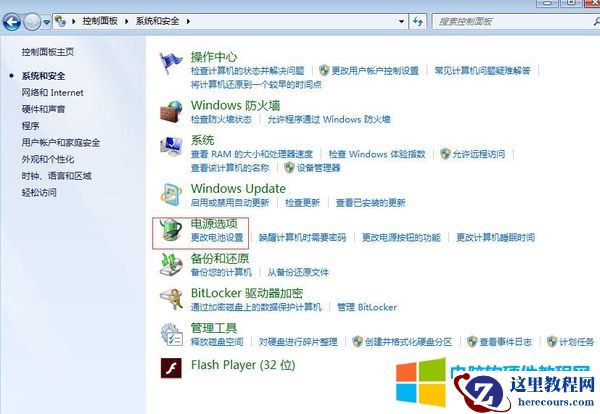The width and height of the screenshot is (600, 414).
Task: Click 更改计算机睡眠时间 link
Action: [x=496, y=238]
